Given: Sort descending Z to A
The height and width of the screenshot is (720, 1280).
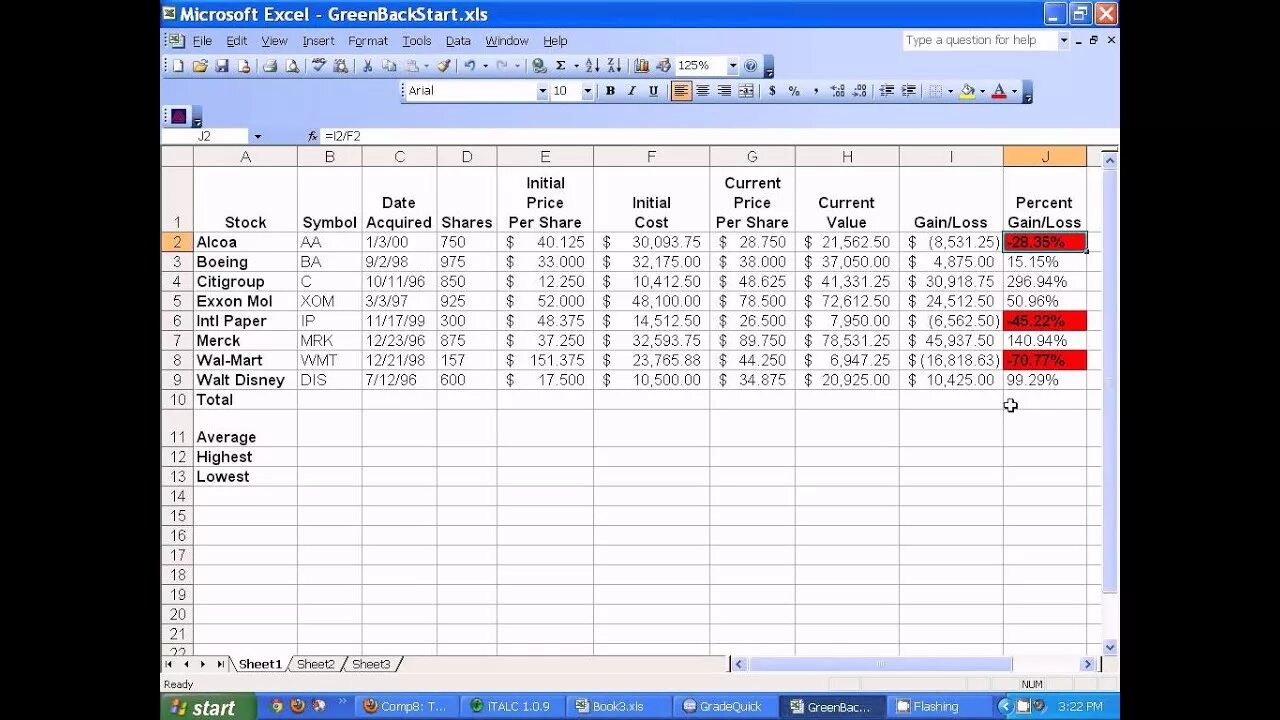Looking at the screenshot, I should tap(614, 66).
